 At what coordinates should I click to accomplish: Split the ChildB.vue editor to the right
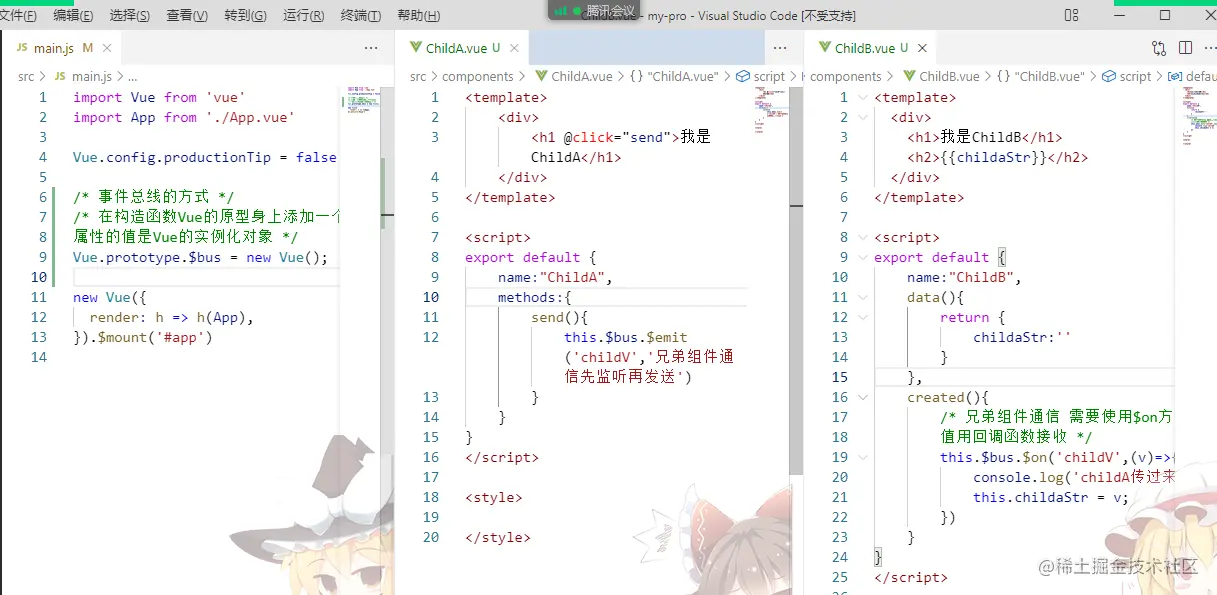tap(1185, 48)
